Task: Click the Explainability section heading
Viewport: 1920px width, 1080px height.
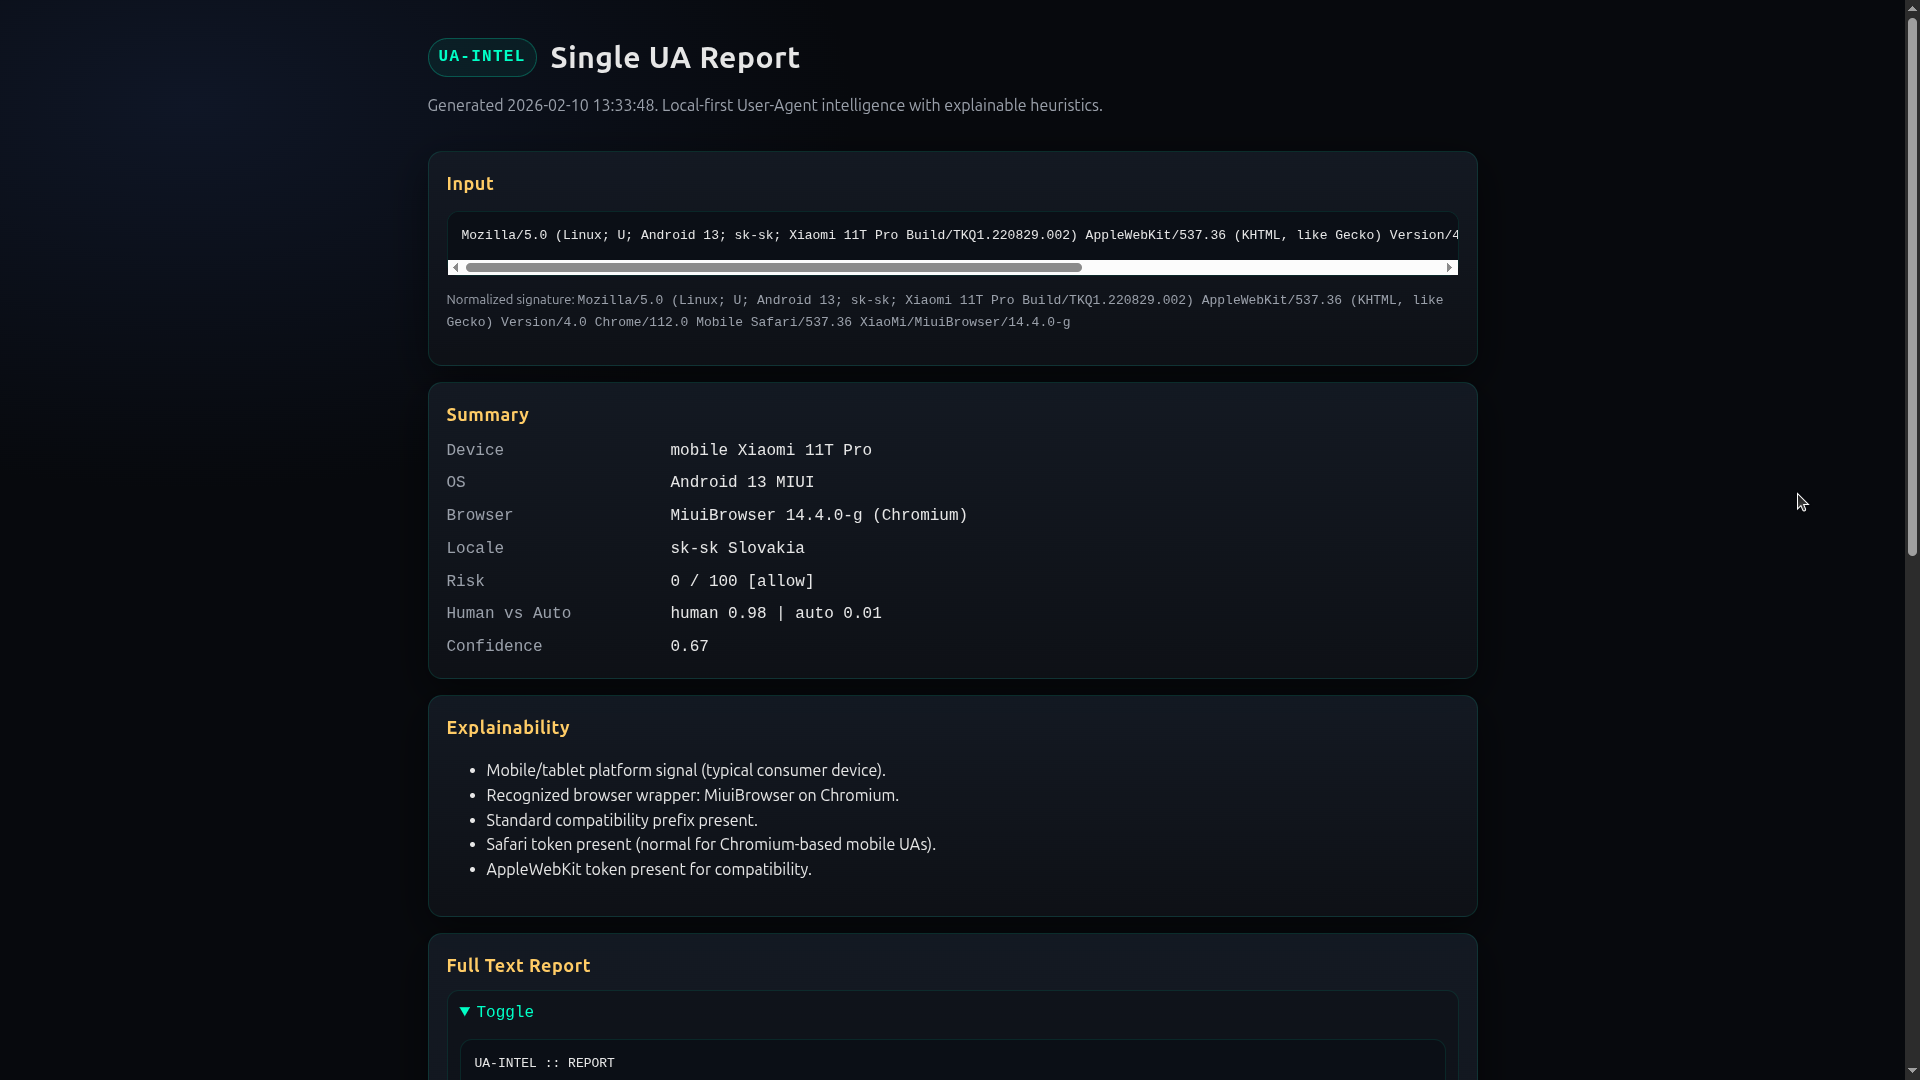Action: point(507,728)
